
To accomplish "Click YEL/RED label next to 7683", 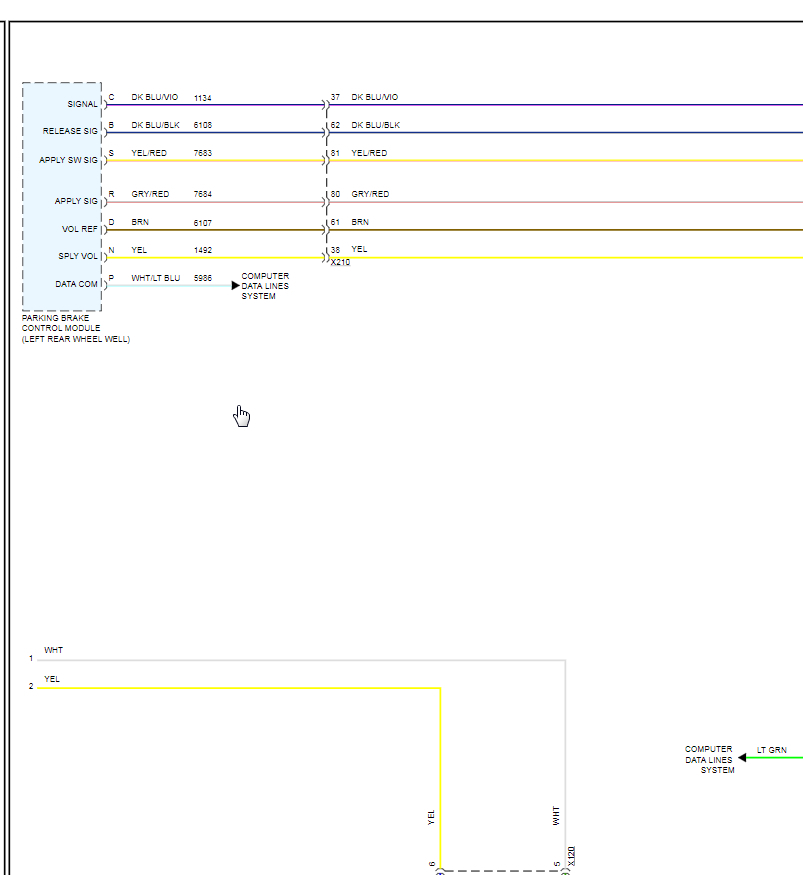I will tap(149, 153).
